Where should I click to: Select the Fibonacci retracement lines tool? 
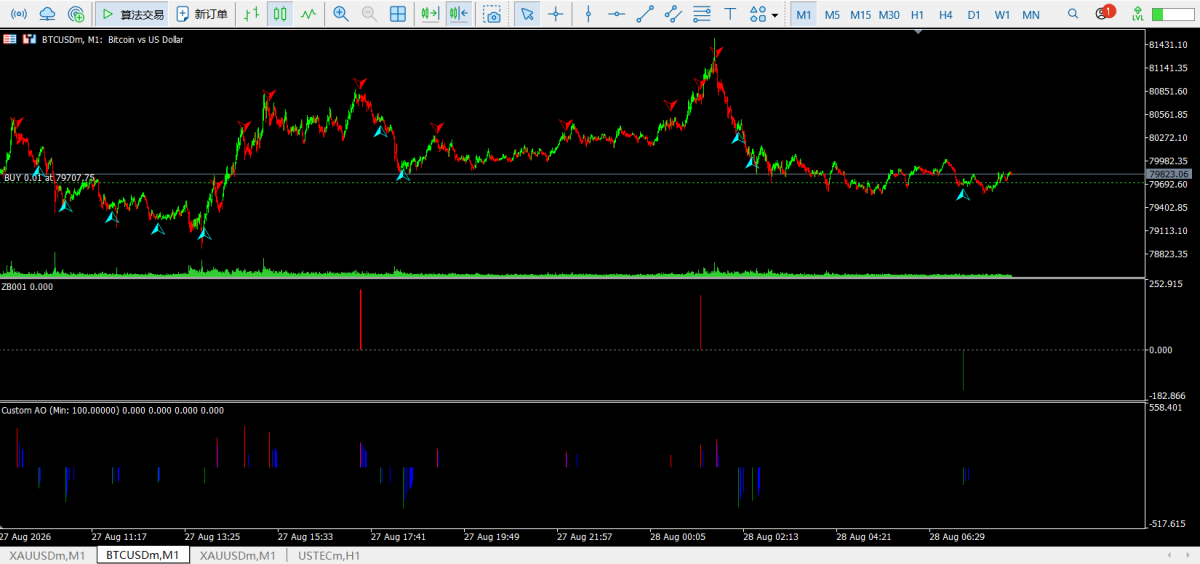click(702, 14)
